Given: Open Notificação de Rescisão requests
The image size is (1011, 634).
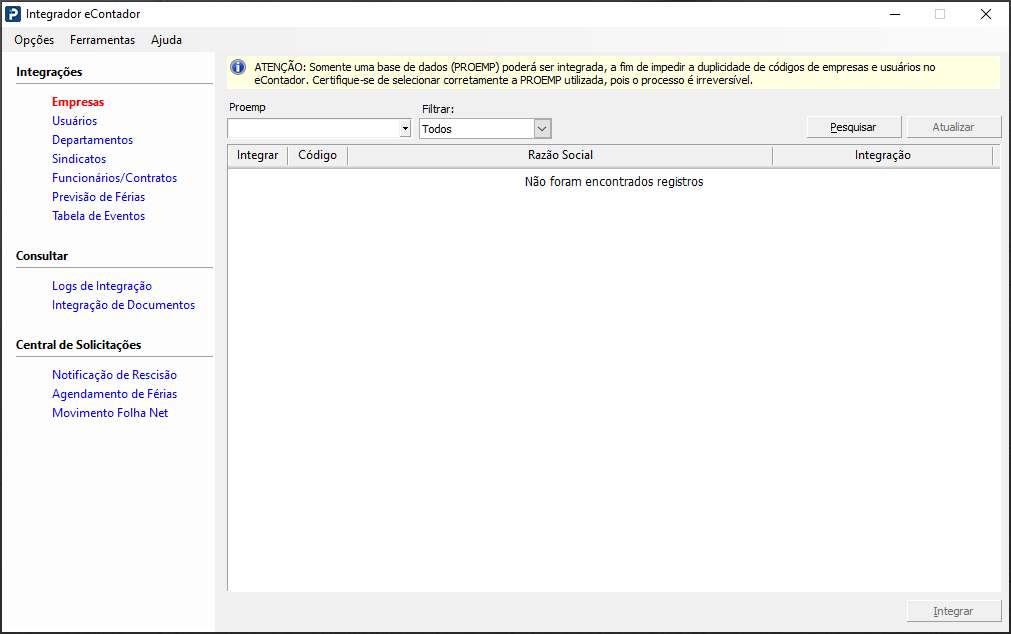Looking at the screenshot, I should (x=114, y=375).
